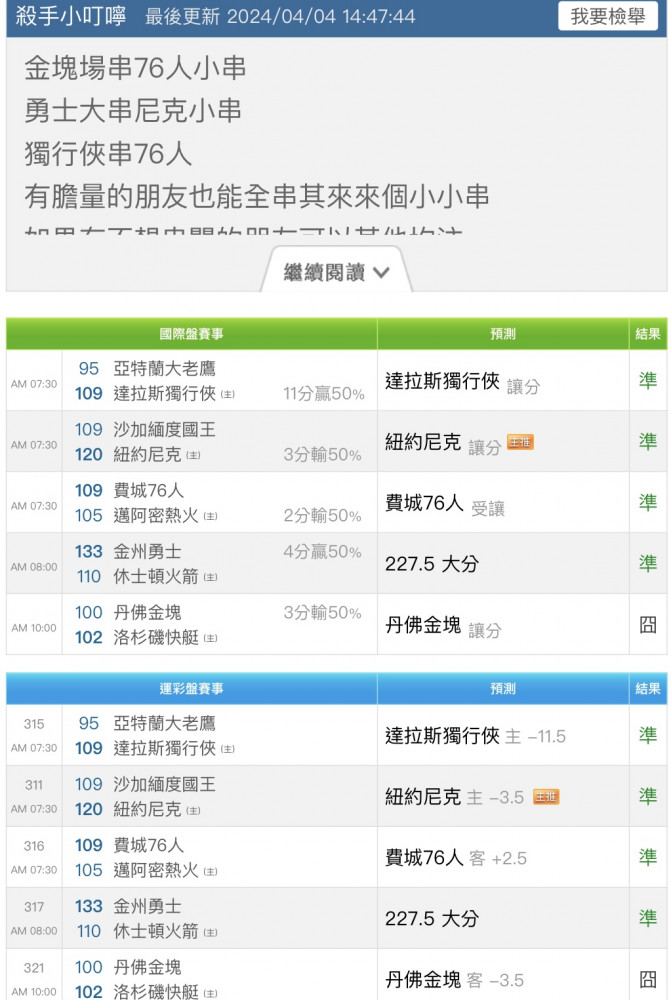Screen dimensions: 671x1000
Task: Click the 準 result mark for 紐約尼克 讓分
Action: tap(647, 441)
